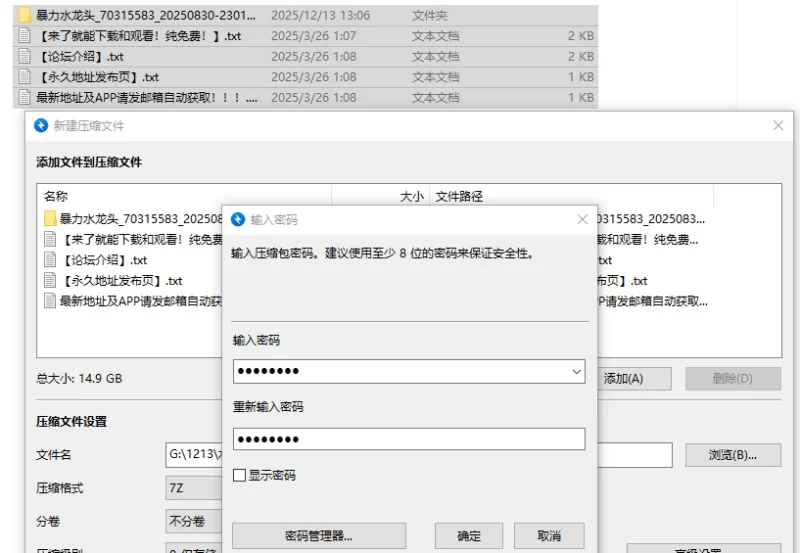The image size is (800, 553).
Task: Click the file icon of 最新地址及APP in the archive list
Action: [49, 300]
